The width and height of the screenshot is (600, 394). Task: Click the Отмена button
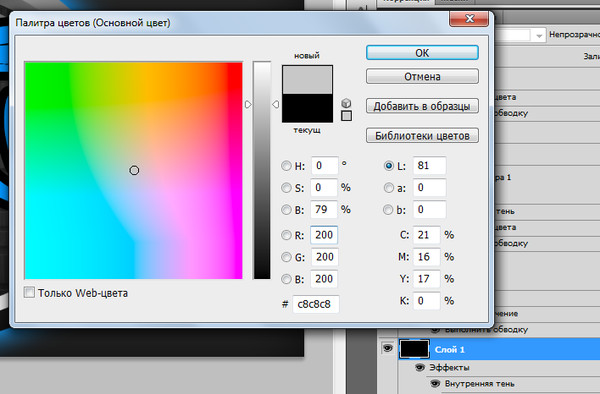[x=422, y=77]
